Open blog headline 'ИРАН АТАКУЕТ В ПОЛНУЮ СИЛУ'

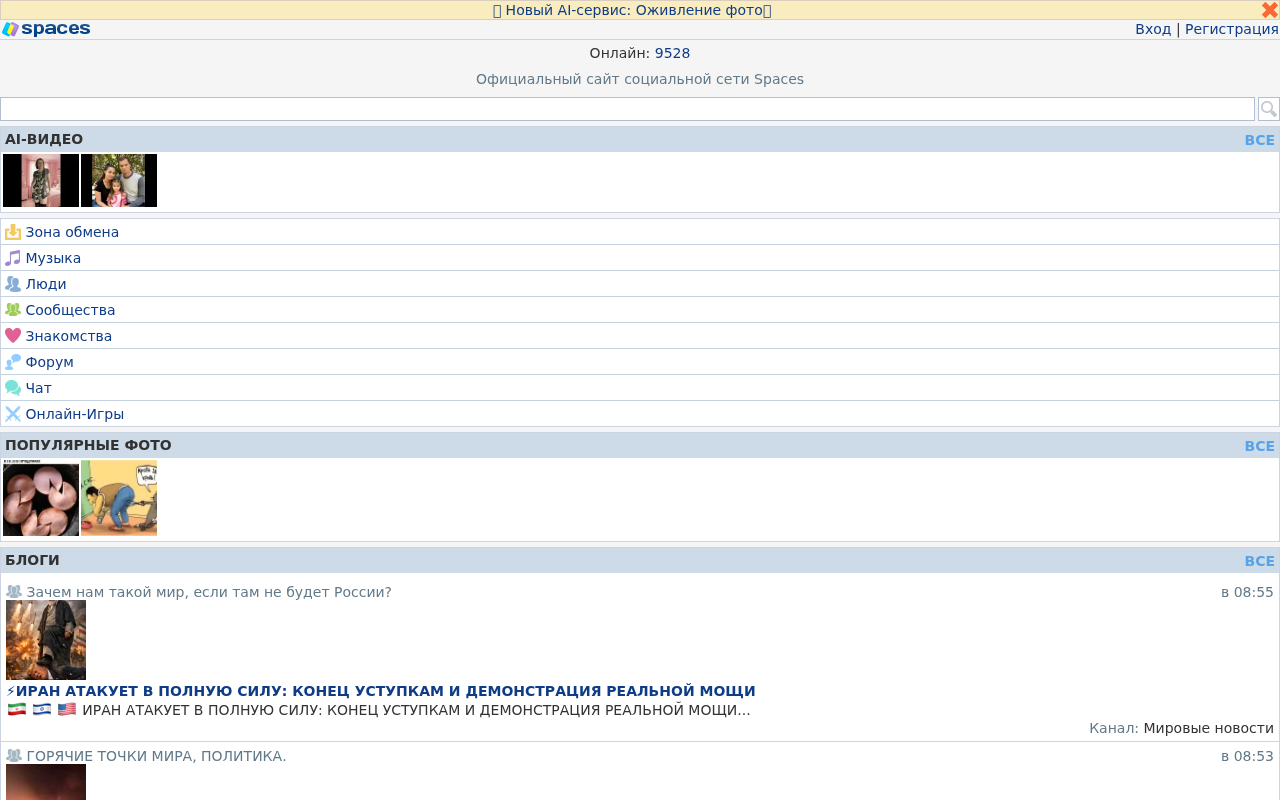point(381,691)
